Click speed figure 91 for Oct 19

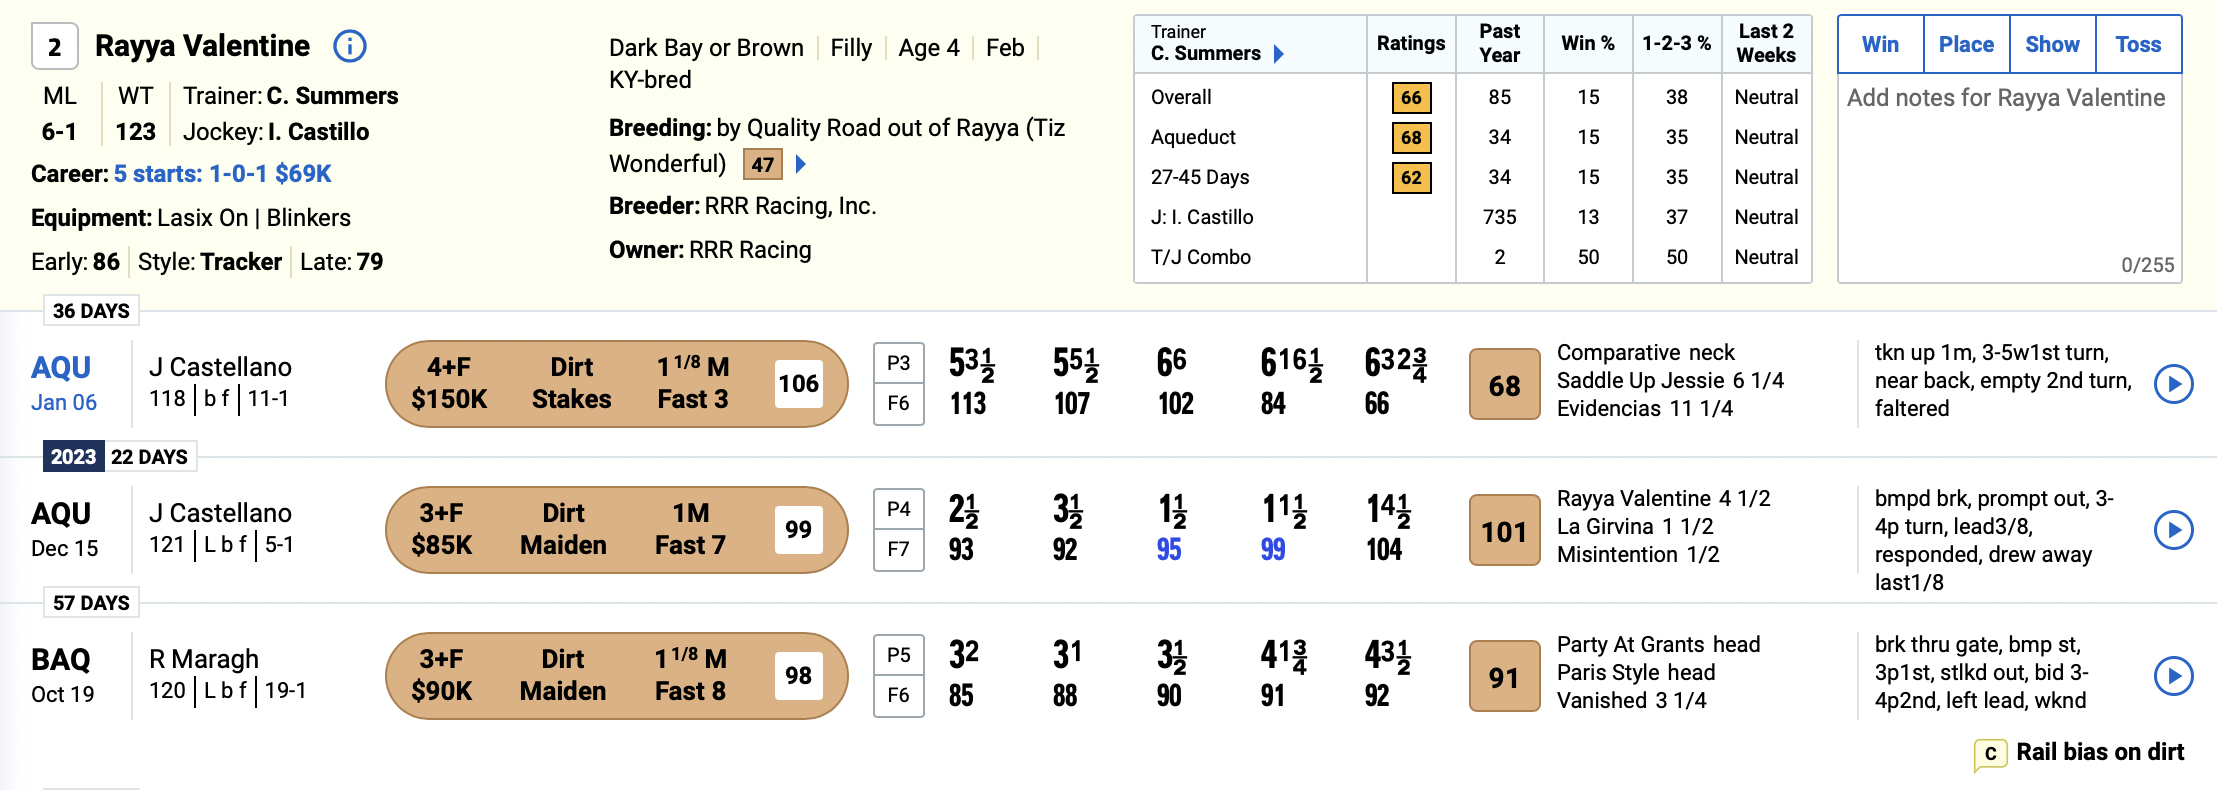click(1504, 676)
